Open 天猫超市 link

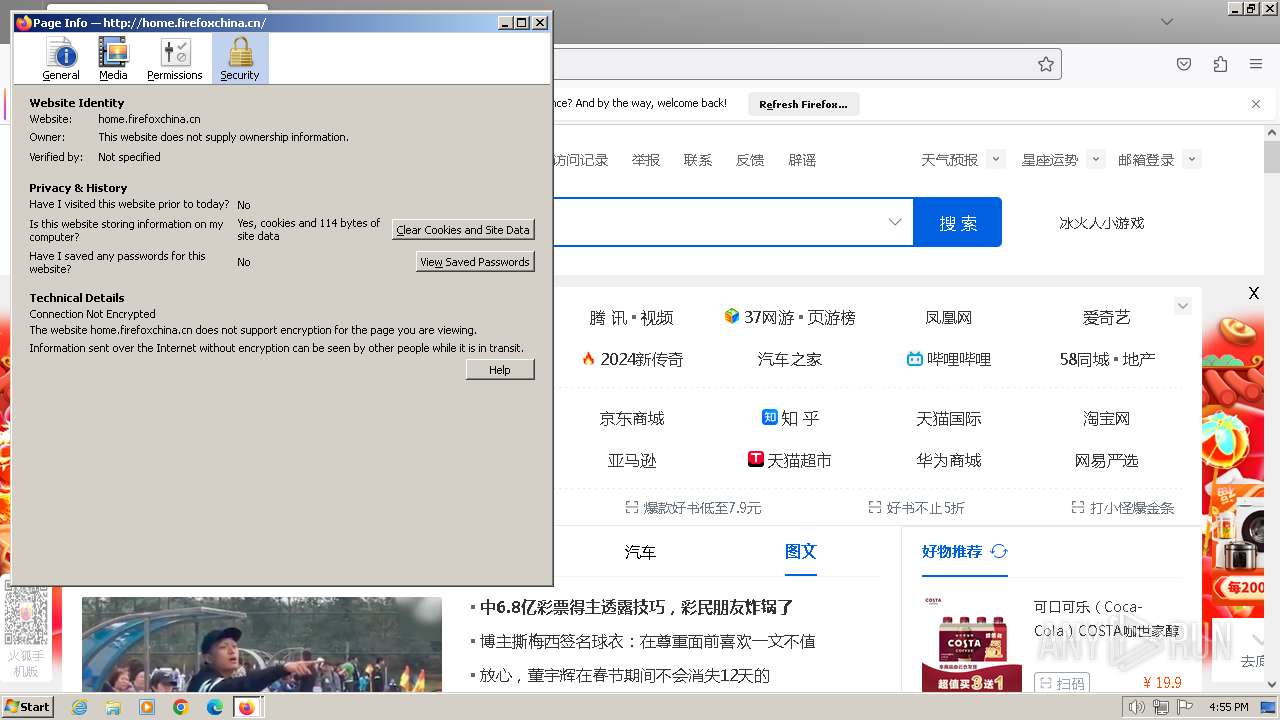[x=790, y=460]
